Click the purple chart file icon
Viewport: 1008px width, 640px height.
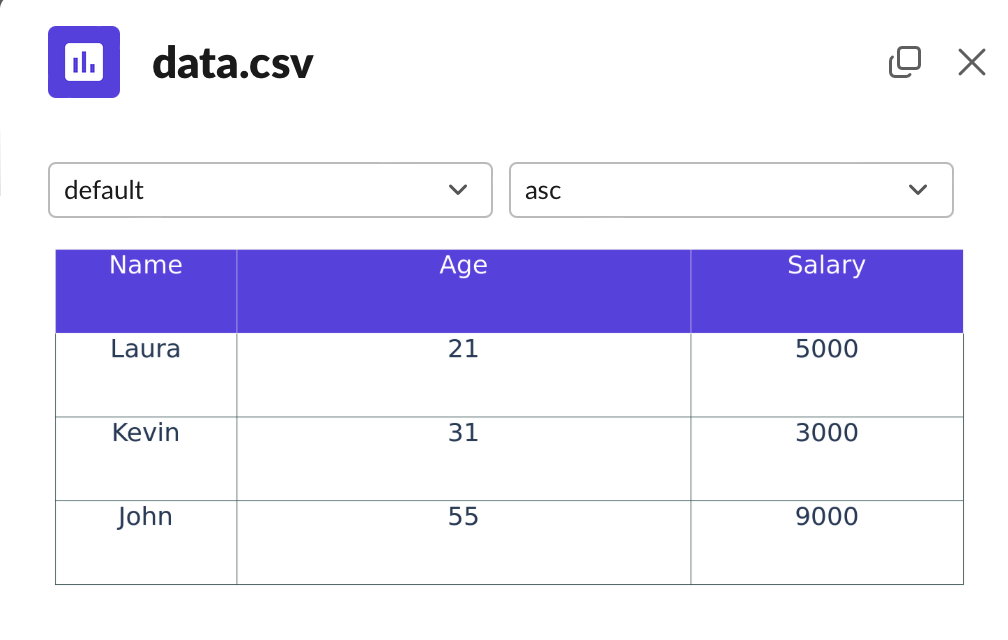pos(84,62)
